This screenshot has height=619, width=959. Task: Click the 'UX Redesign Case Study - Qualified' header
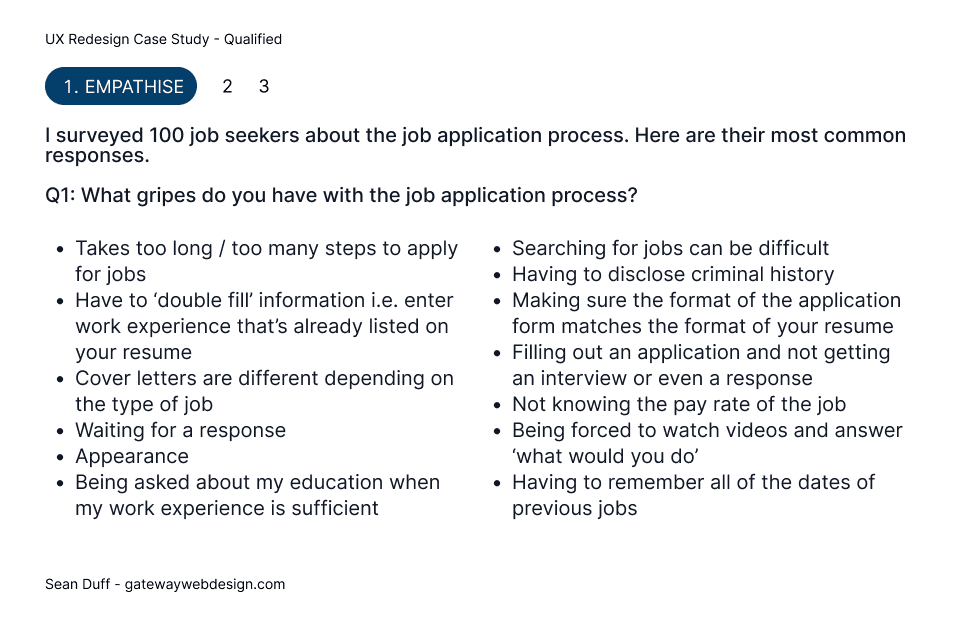coord(163,39)
